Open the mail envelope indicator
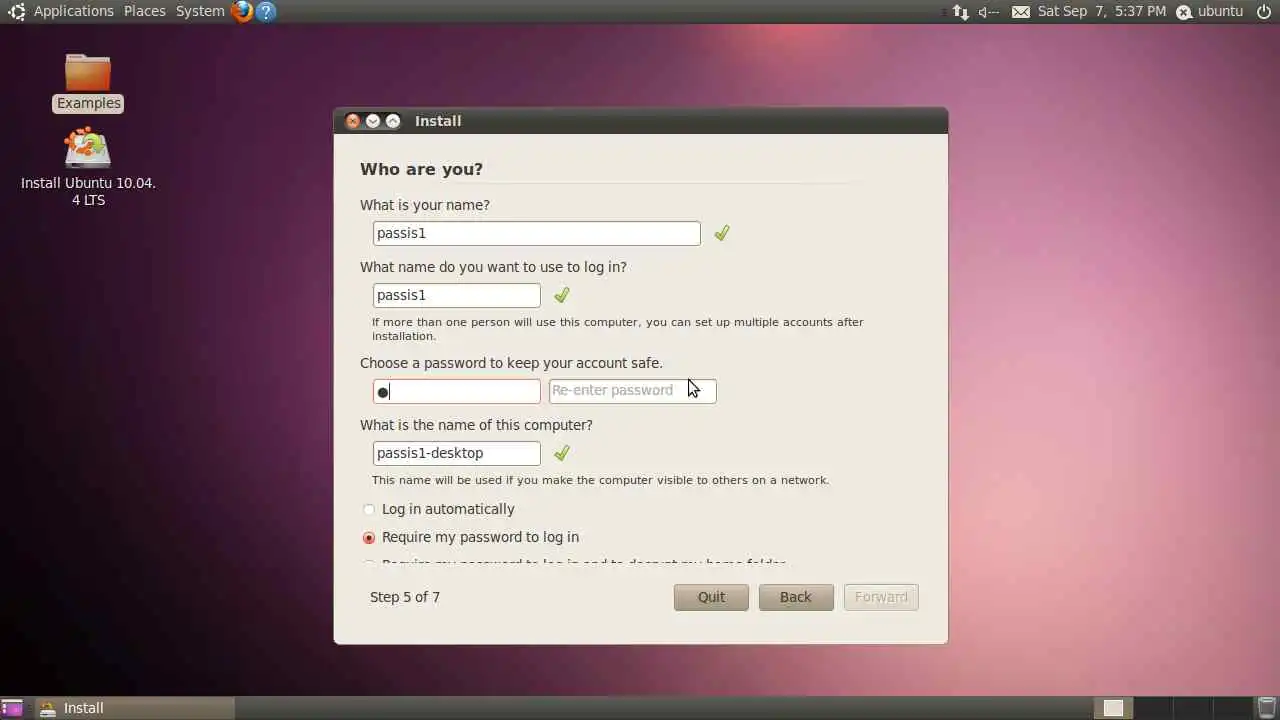Viewport: 1280px width, 720px height. 1020,12
